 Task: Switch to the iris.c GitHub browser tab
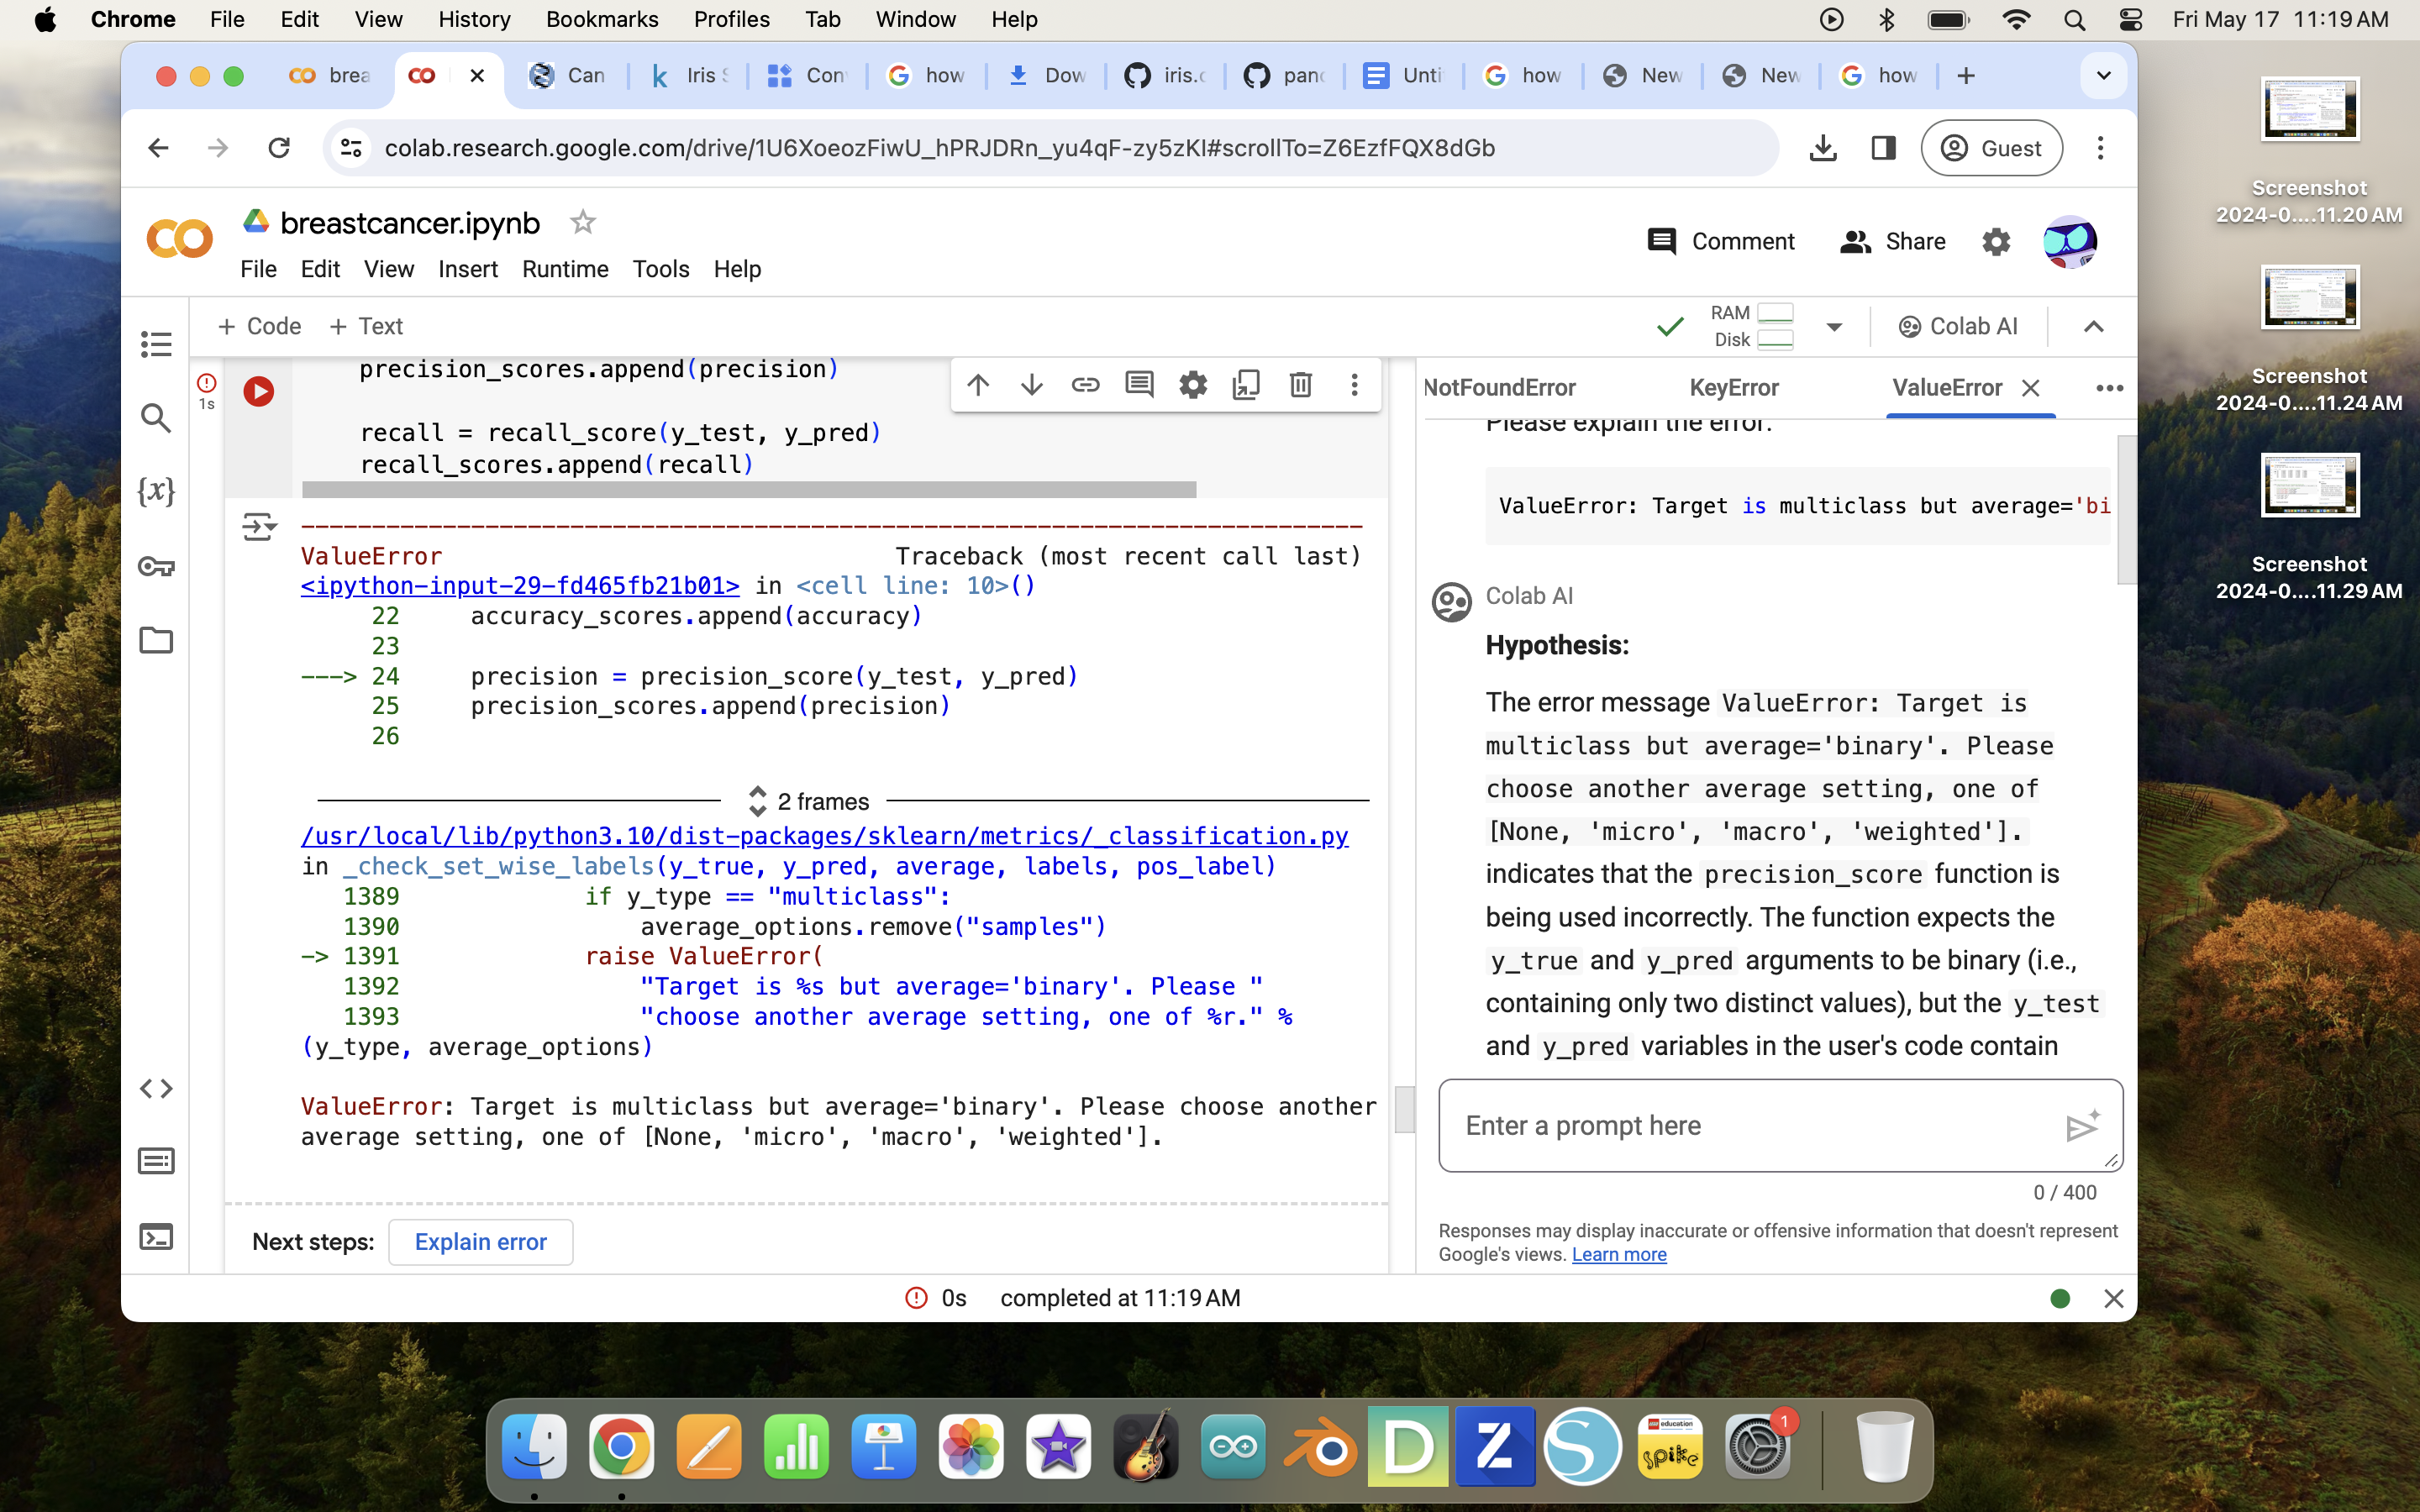pyautogui.click(x=1166, y=76)
